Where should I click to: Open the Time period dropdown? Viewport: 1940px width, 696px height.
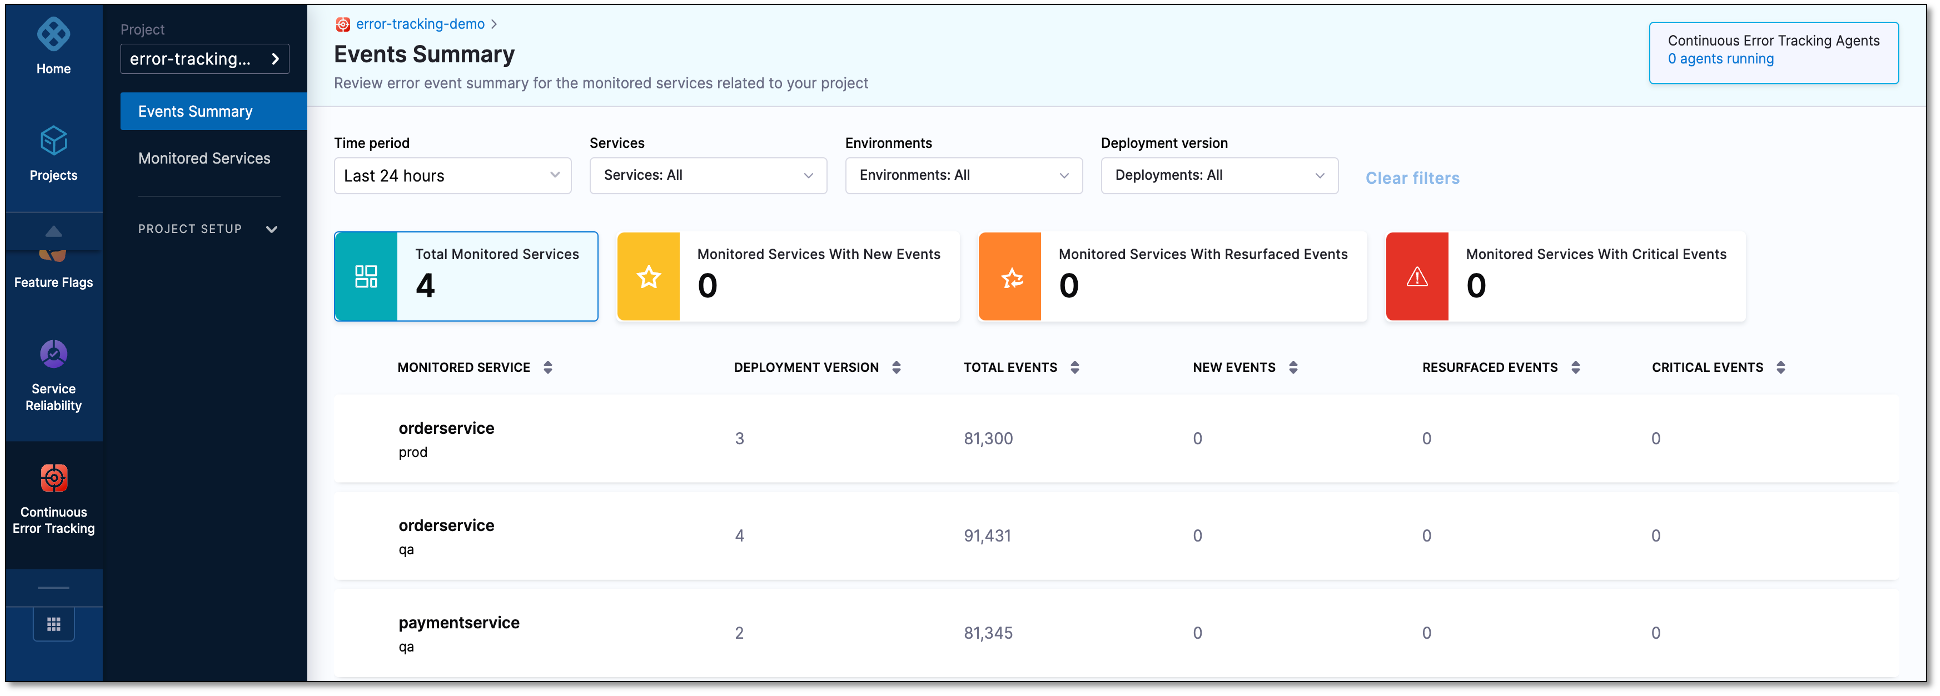(452, 176)
